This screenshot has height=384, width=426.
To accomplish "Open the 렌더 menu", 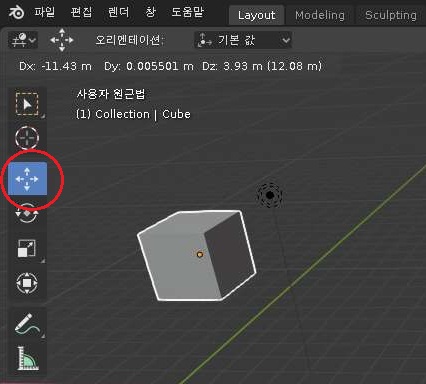I will click(118, 13).
